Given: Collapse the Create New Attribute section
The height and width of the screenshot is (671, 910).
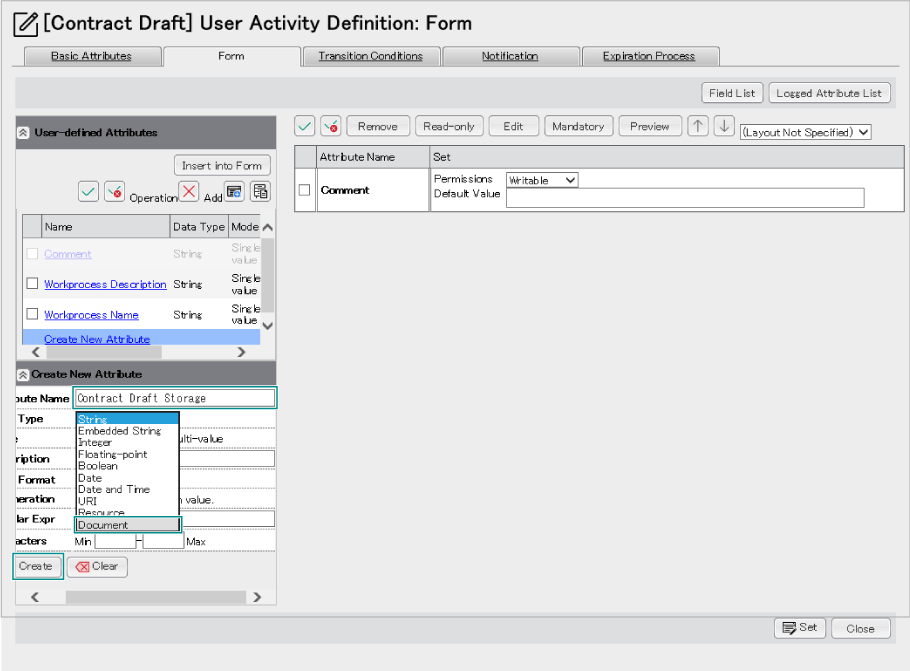Looking at the screenshot, I should [23, 375].
